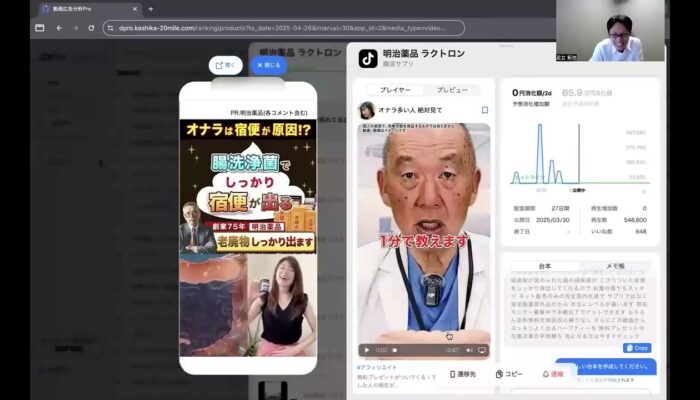Screen dimensions: 700x400
Task: Switch to the プレイヤー tab
Action: pos(395,90)
